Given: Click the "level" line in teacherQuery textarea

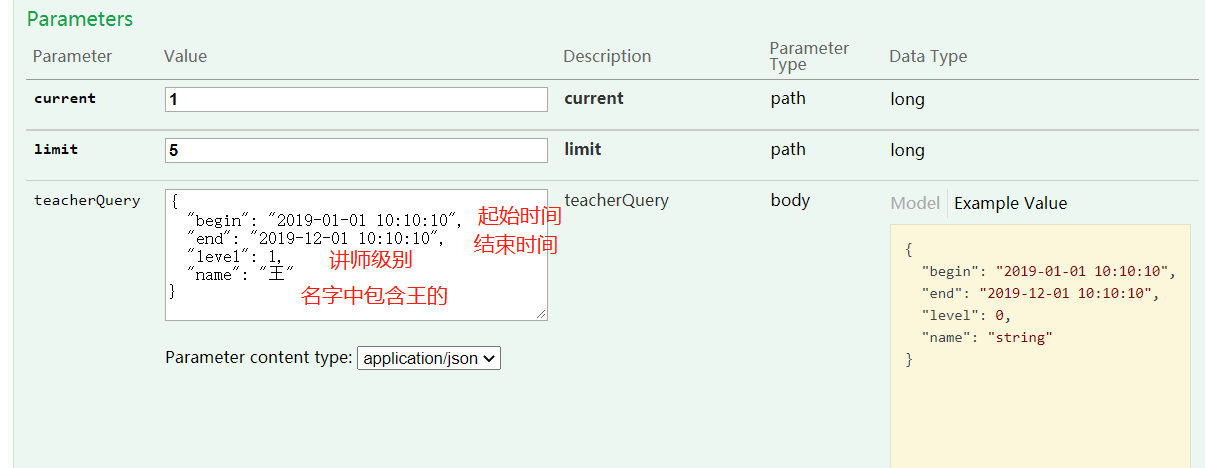Looking at the screenshot, I should click(x=235, y=255).
